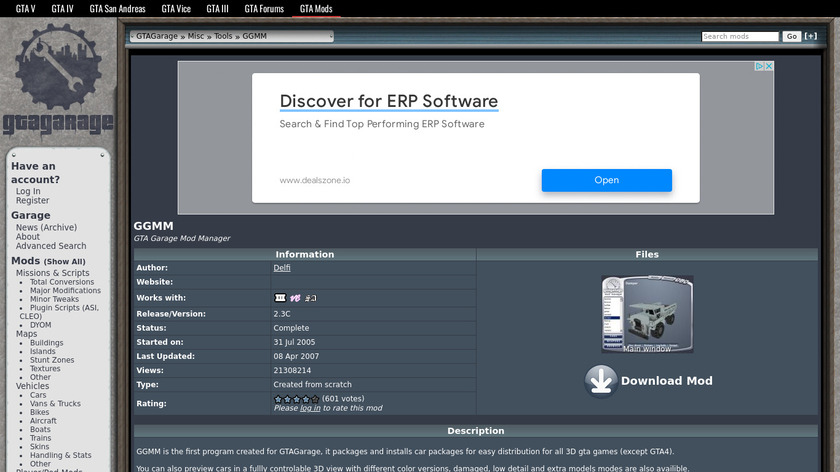The width and height of the screenshot is (840, 472).
Task: Click the blue Open ad button
Action: pyautogui.click(x=606, y=180)
